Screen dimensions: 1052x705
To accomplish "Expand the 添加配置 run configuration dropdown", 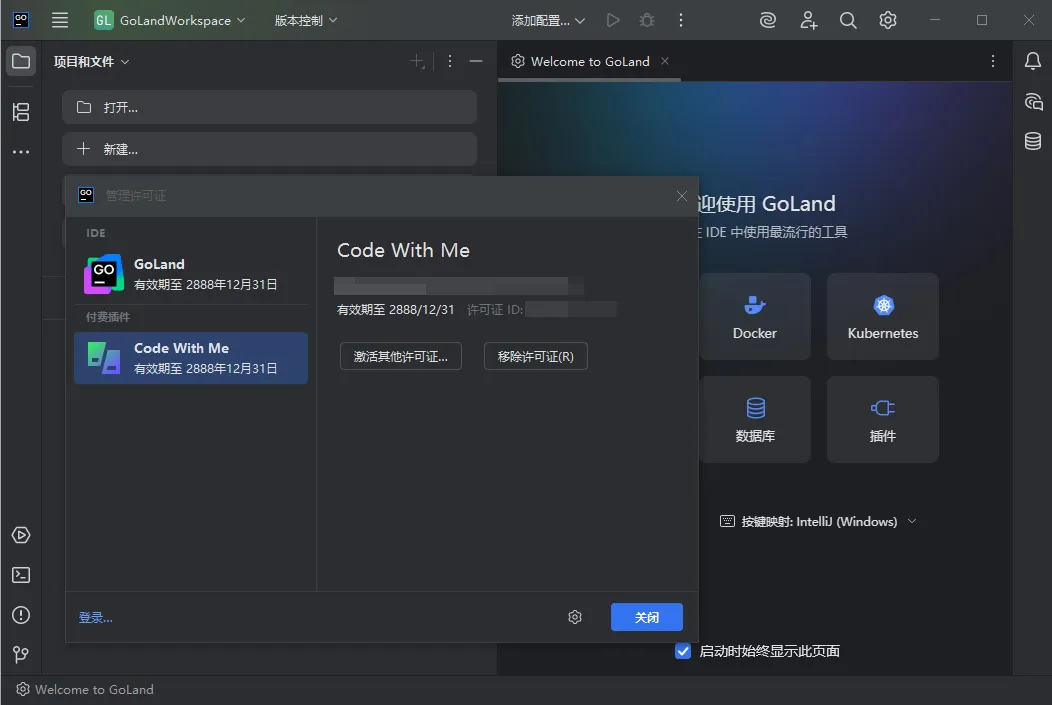I will [x=548, y=20].
